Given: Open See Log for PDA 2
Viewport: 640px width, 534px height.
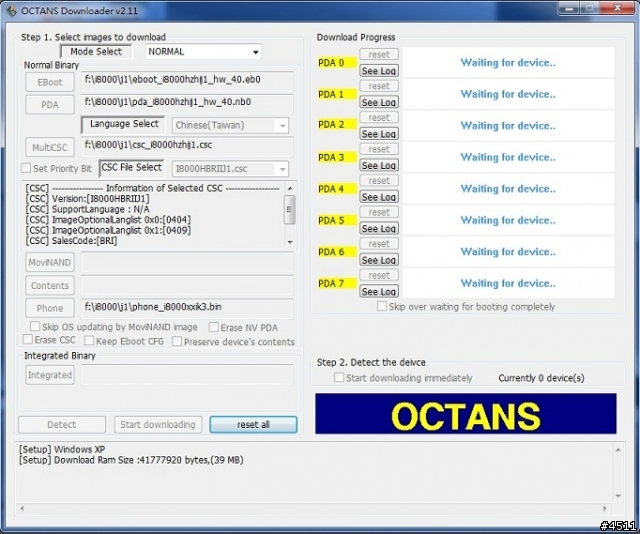Looking at the screenshot, I should 379,134.
